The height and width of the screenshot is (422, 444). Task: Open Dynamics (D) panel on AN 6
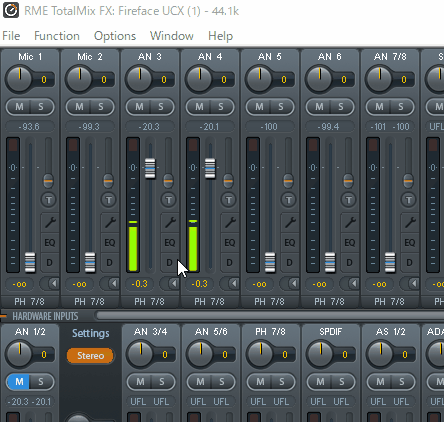[350, 263]
